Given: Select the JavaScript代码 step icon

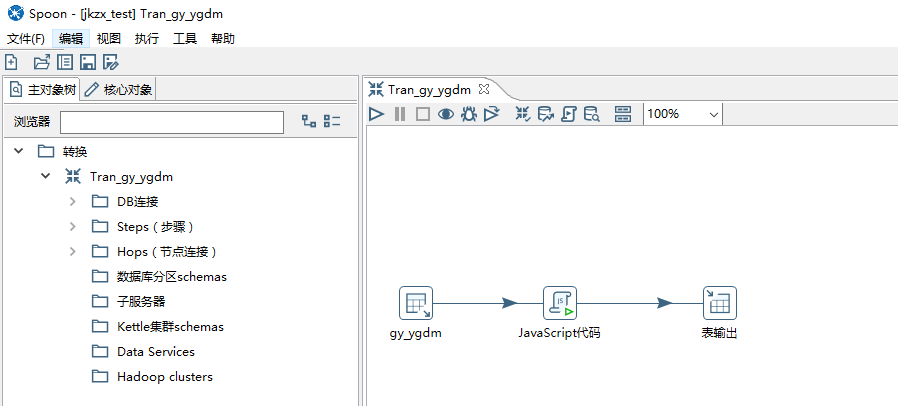Looking at the screenshot, I should click(560, 303).
